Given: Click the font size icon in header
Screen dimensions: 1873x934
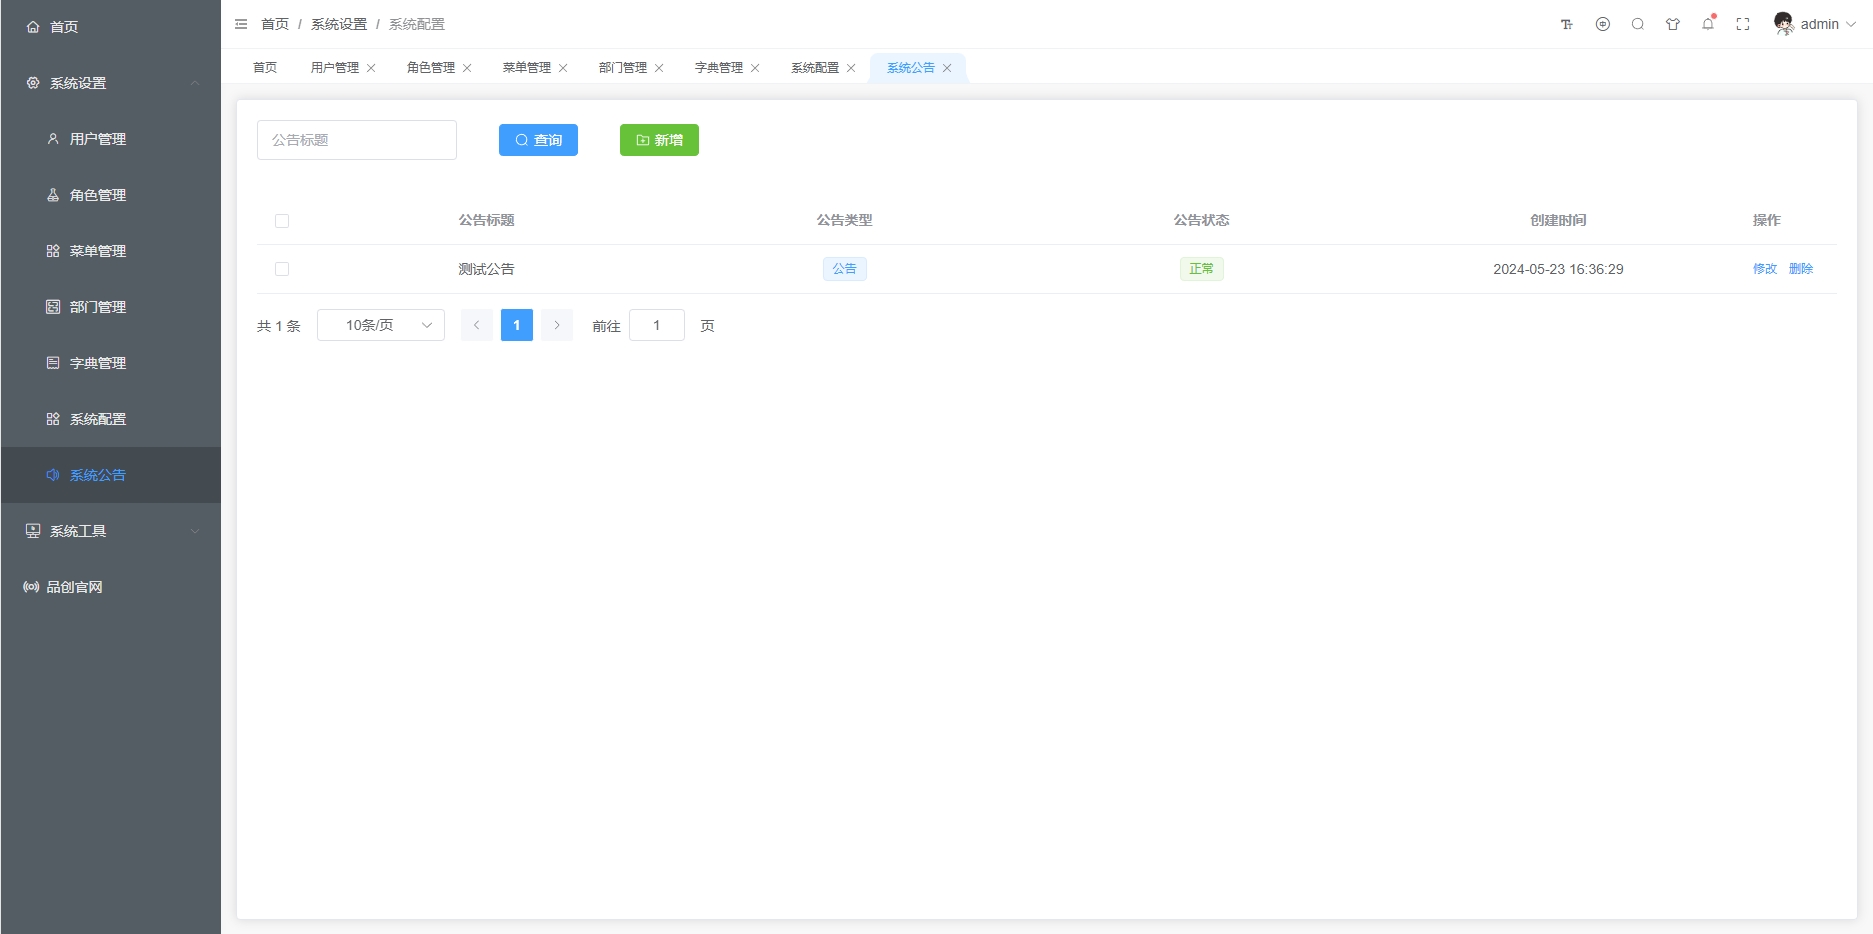Looking at the screenshot, I should tap(1567, 25).
